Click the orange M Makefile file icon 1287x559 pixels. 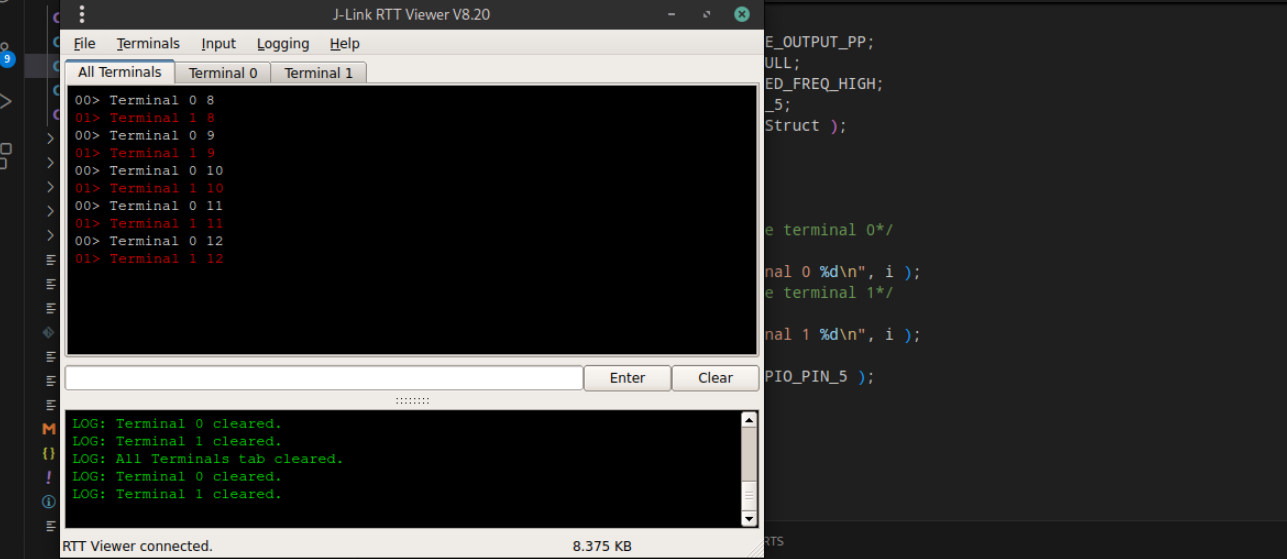click(49, 429)
